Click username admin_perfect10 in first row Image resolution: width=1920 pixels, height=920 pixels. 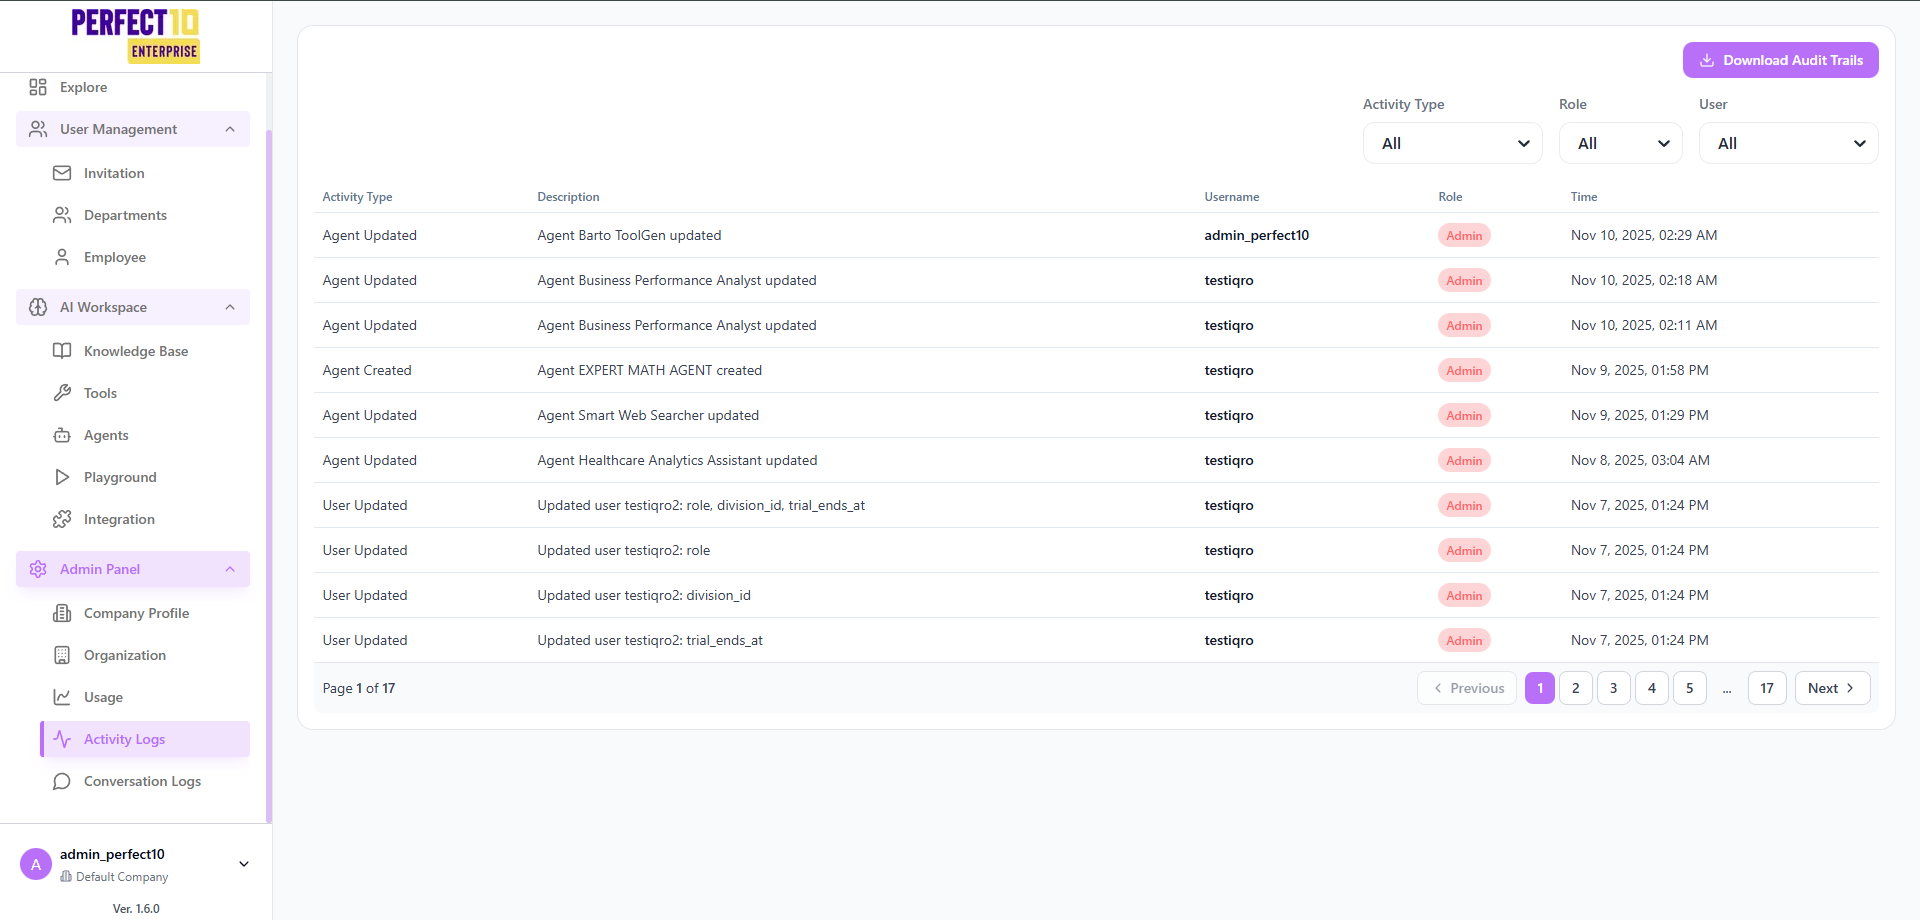point(1256,235)
